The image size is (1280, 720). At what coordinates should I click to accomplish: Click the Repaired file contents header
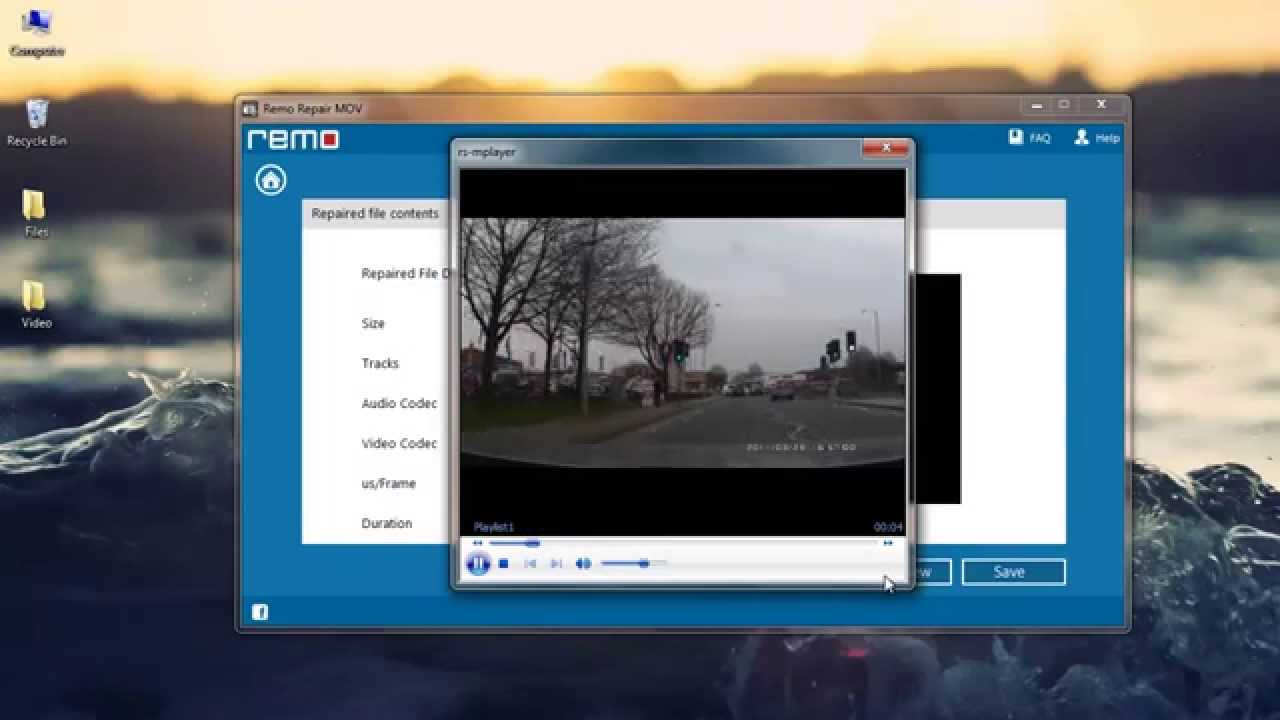[375, 213]
